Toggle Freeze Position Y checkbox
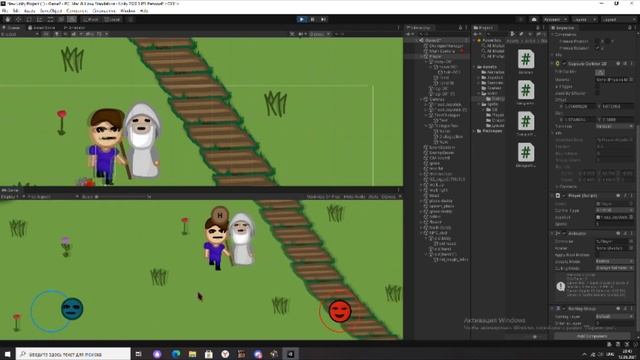The height and width of the screenshot is (360, 640). pyautogui.click(x=608, y=41)
